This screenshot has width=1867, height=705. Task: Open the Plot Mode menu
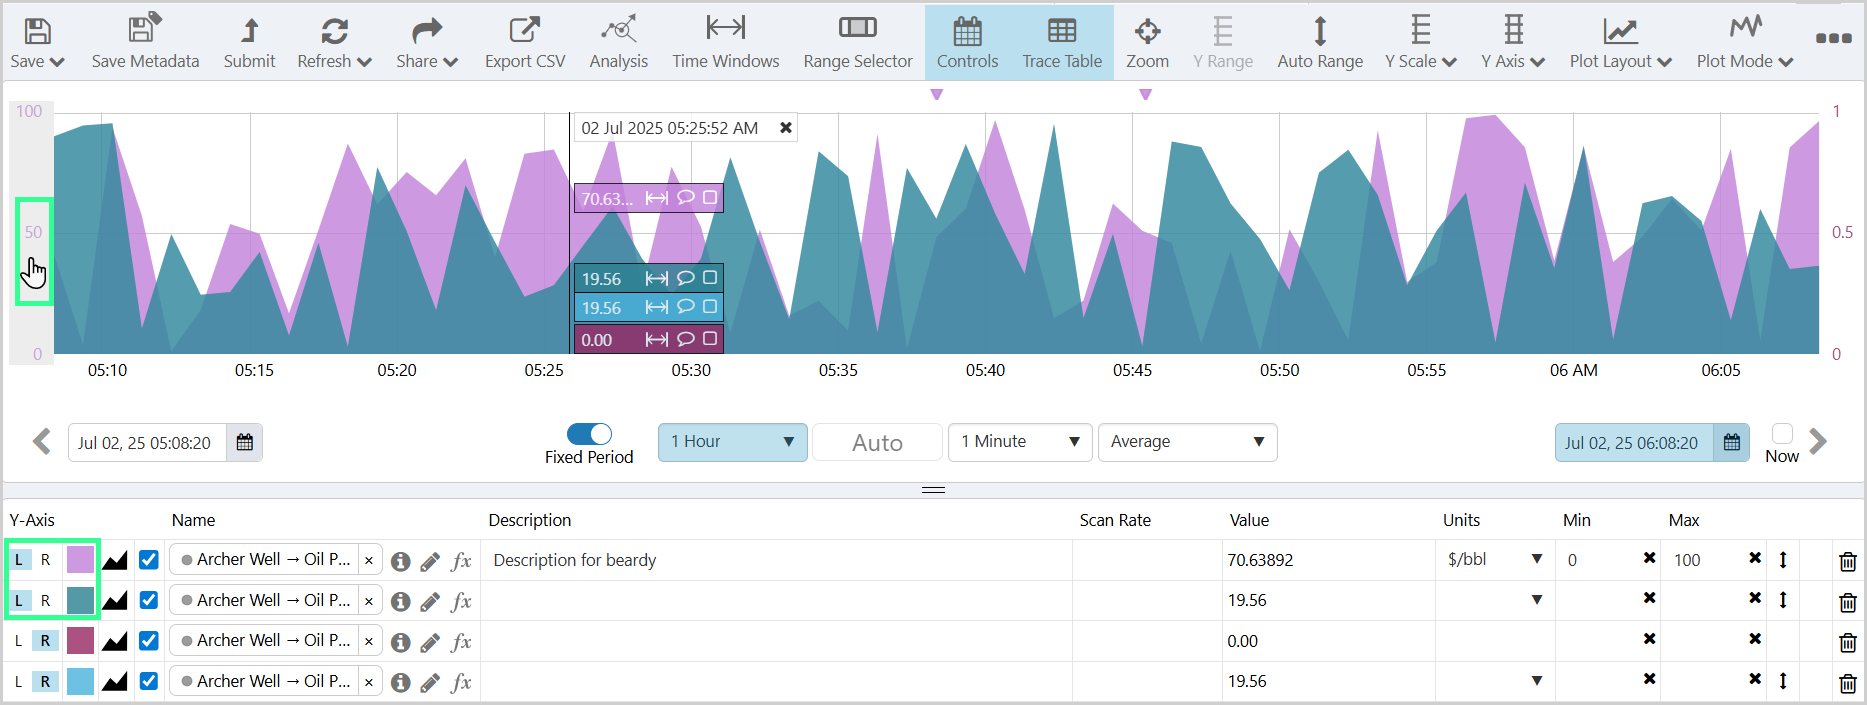[x=1744, y=42]
